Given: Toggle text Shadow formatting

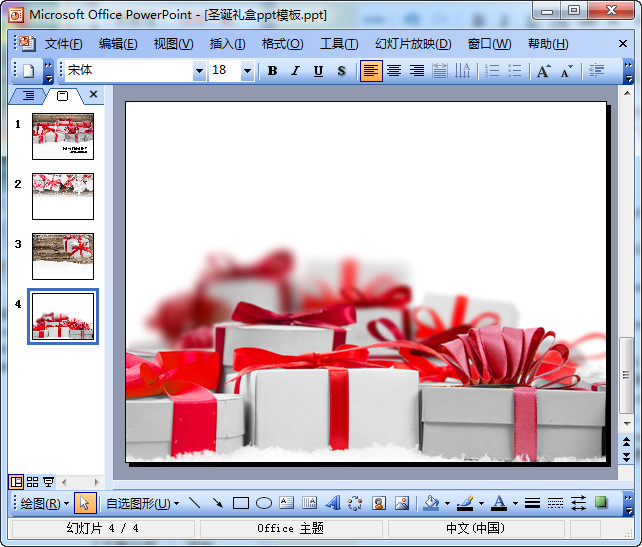Looking at the screenshot, I should (341, 71).
